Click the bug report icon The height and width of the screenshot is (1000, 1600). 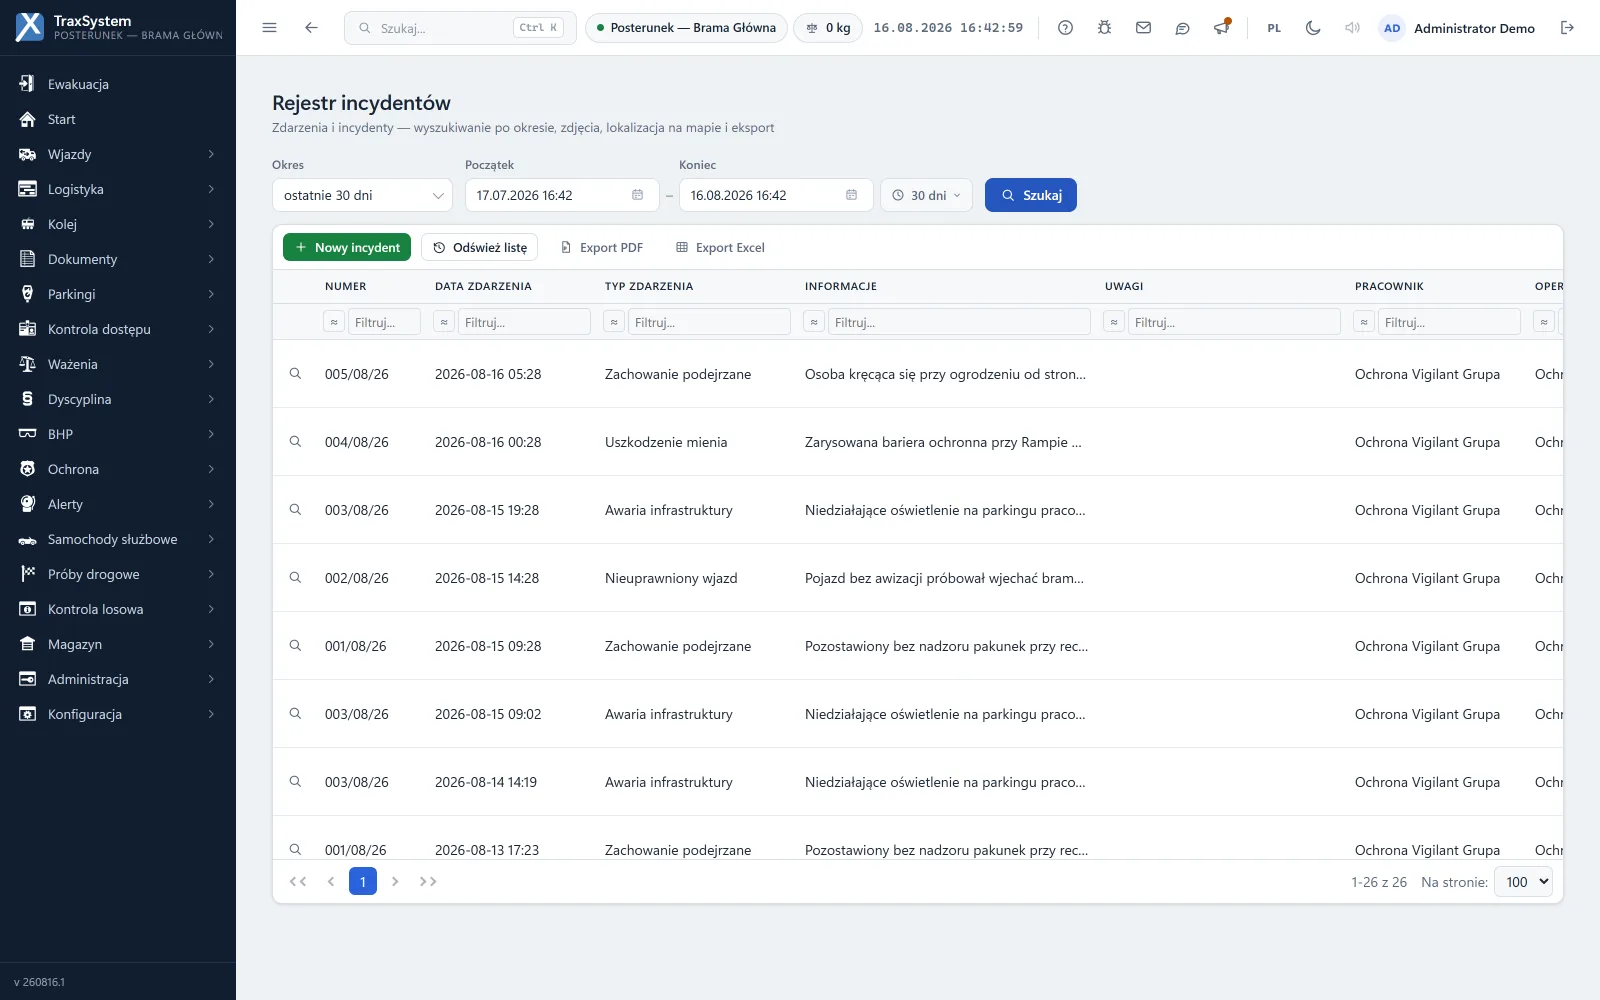(x=1104, y=28)
